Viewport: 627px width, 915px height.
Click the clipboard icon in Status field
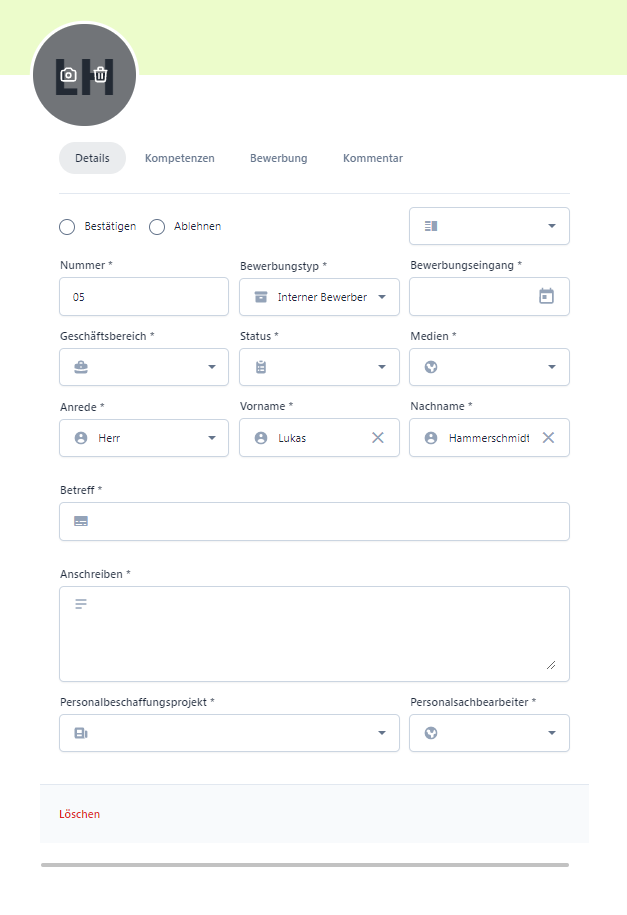click(x=261, y=367)
